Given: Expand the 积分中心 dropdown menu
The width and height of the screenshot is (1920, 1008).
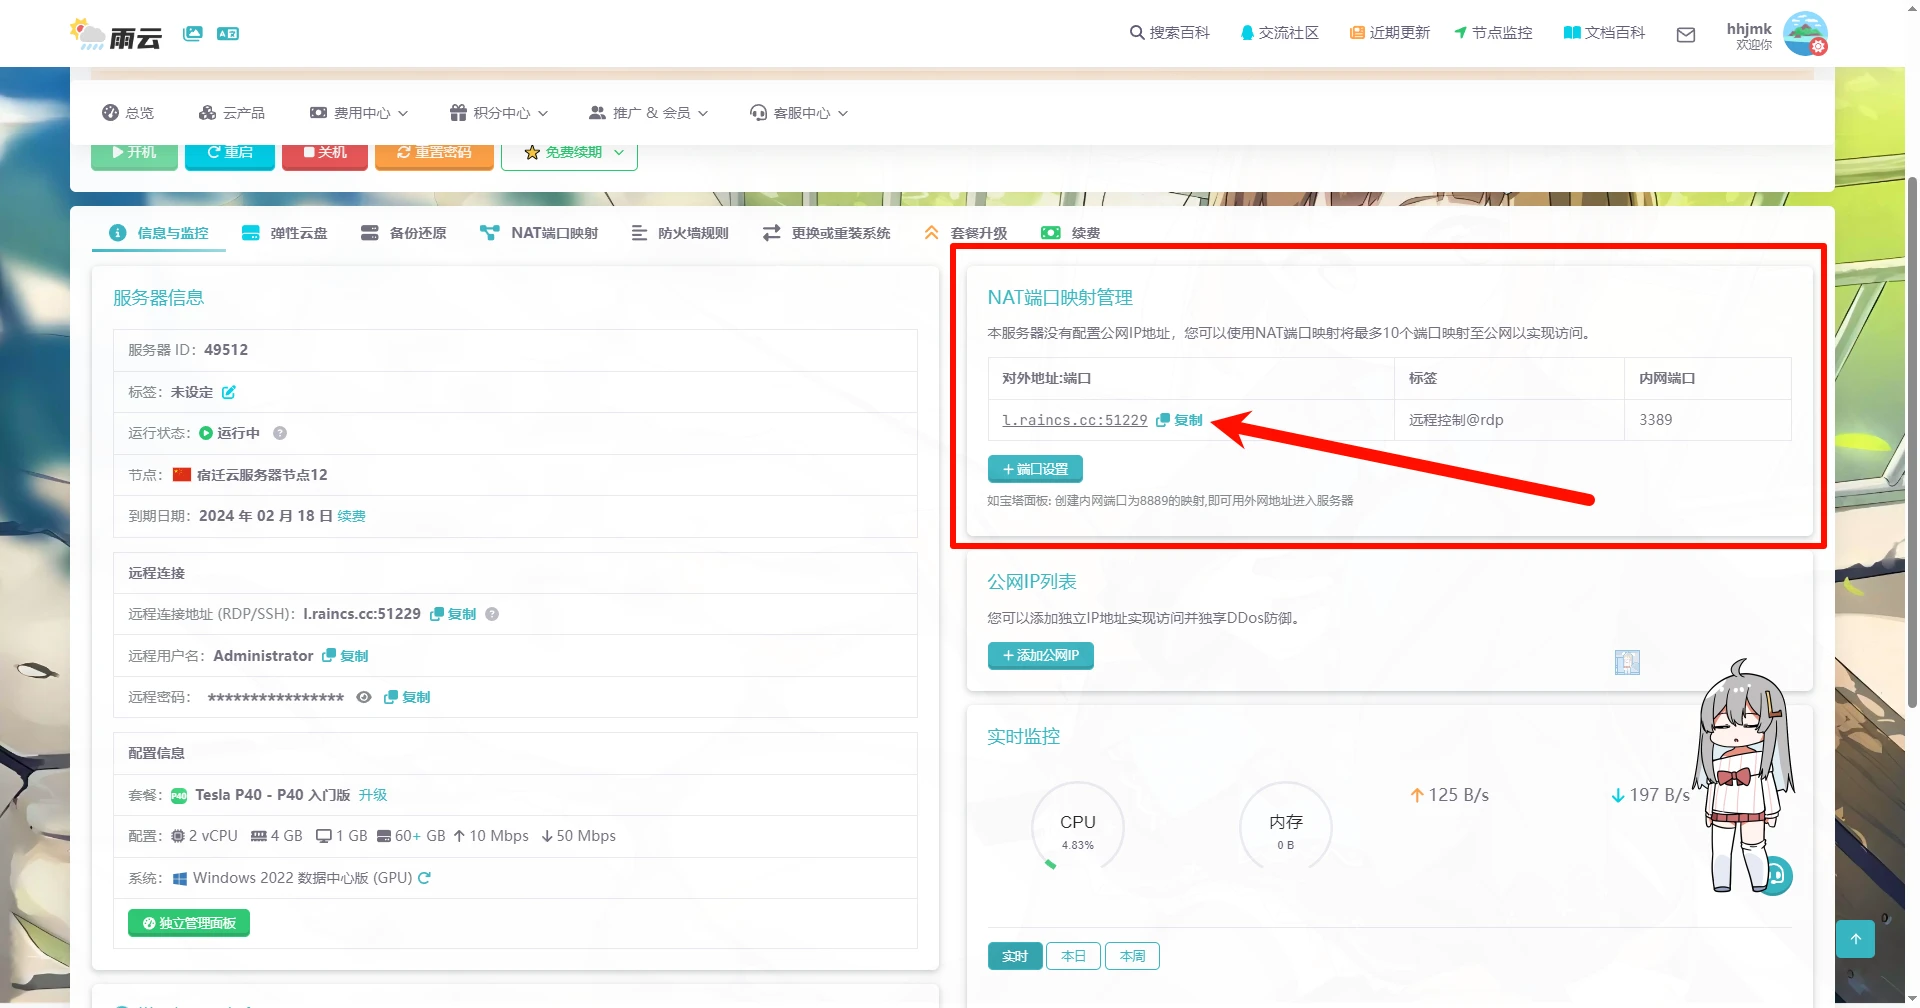Looking at the screenshot, I should (x=499, y=113).
